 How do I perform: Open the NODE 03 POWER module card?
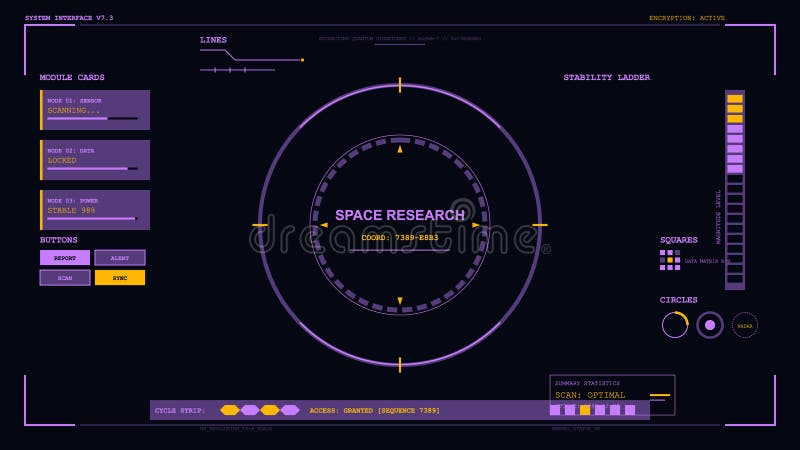pos(95,210)
